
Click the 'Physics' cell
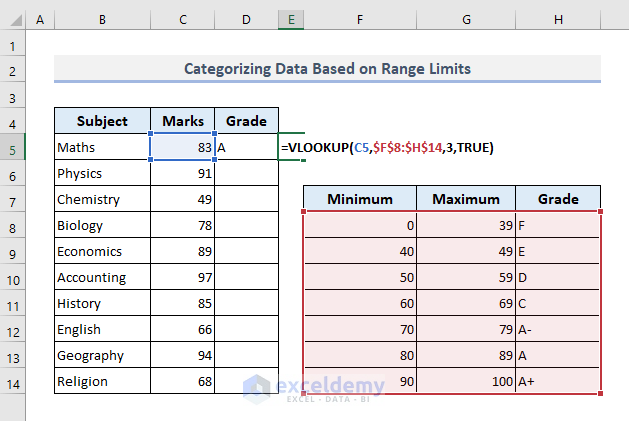point(102,173)
